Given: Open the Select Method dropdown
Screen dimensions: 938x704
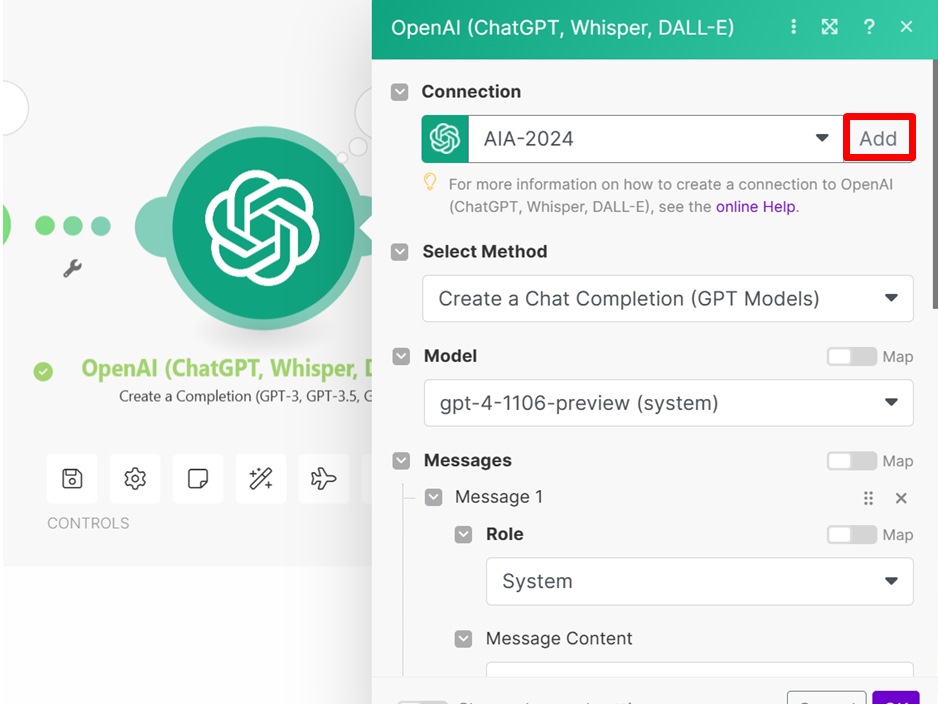Looking at the screenshot, I should (x=667, y=299).
